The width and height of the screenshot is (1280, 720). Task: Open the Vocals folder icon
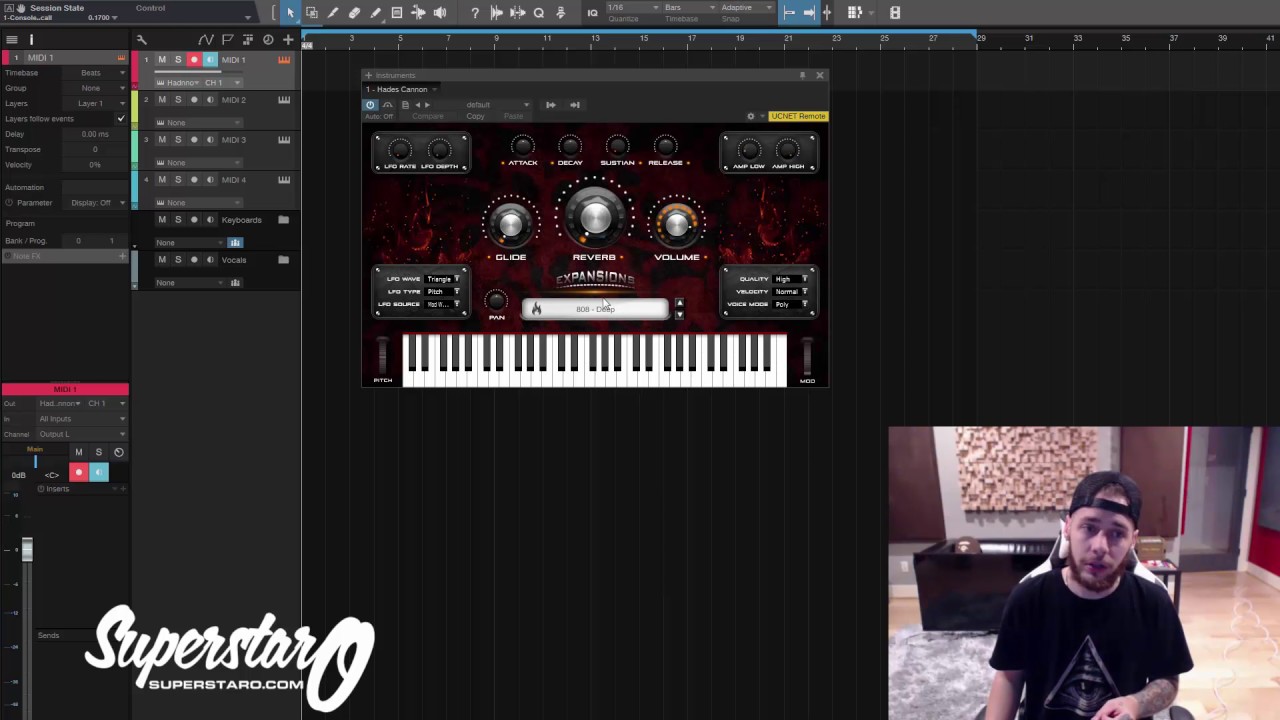pos(284,260)
